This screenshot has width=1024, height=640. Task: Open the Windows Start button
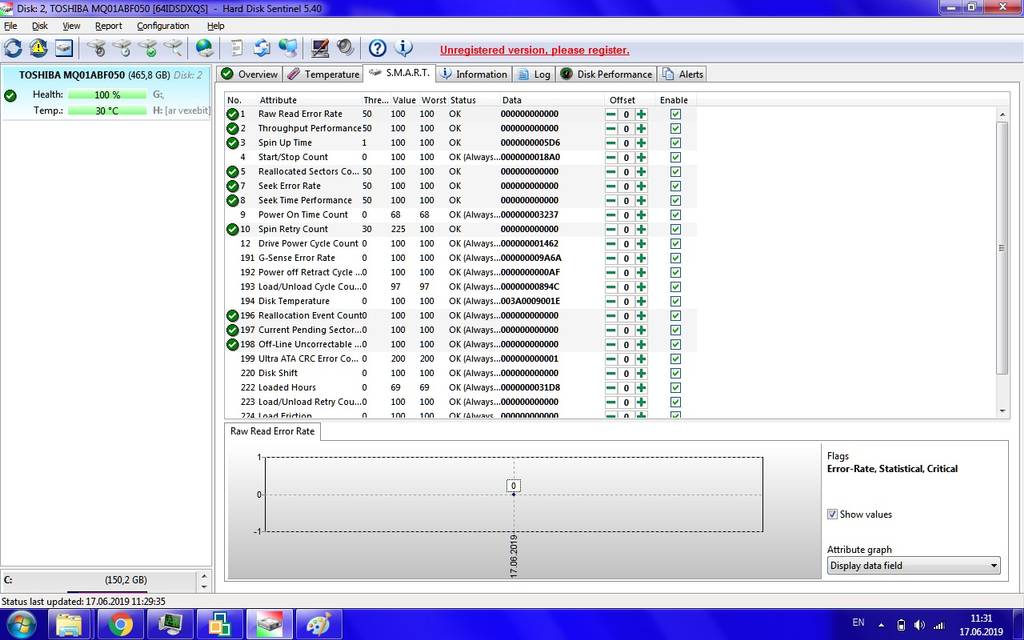21,625
